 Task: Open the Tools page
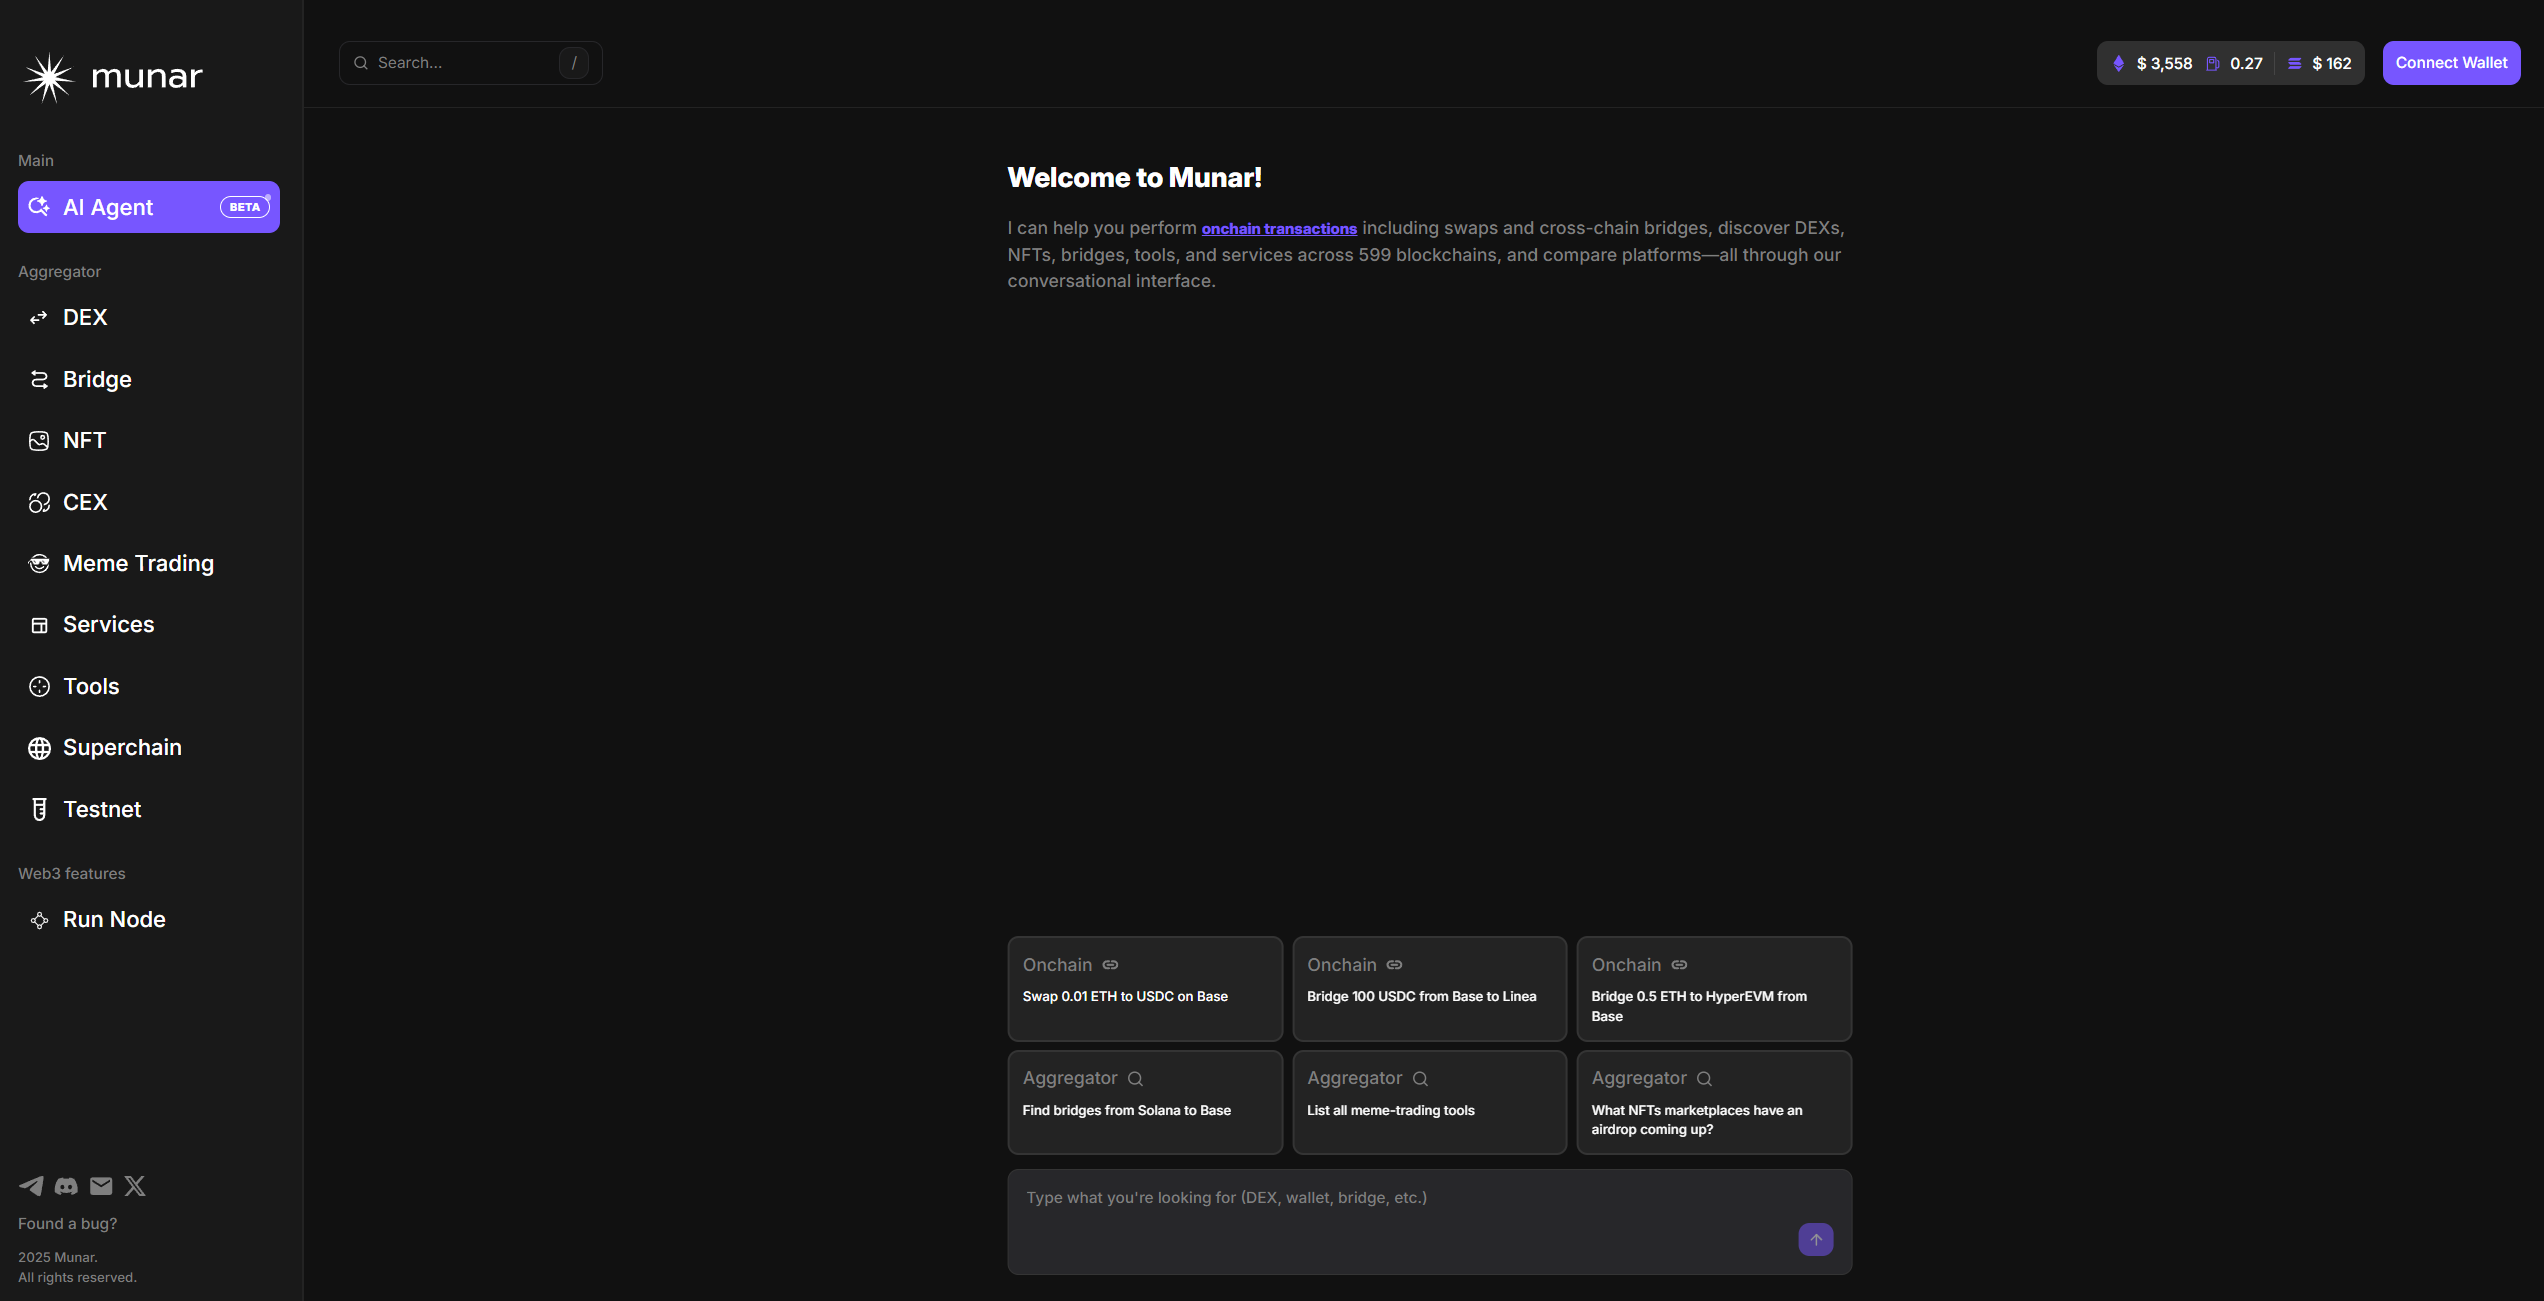coord(149,686)
